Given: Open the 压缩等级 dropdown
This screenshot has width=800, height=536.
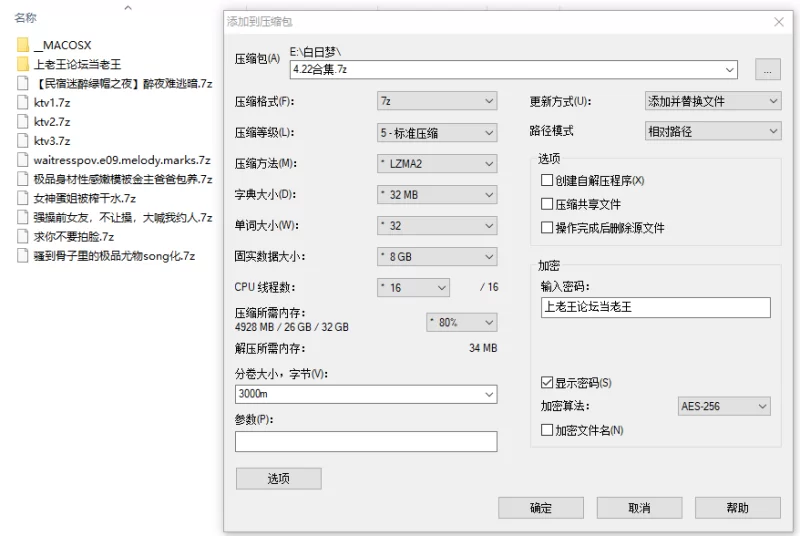Looking at the screenshot, I should click(x=437, y=133).
